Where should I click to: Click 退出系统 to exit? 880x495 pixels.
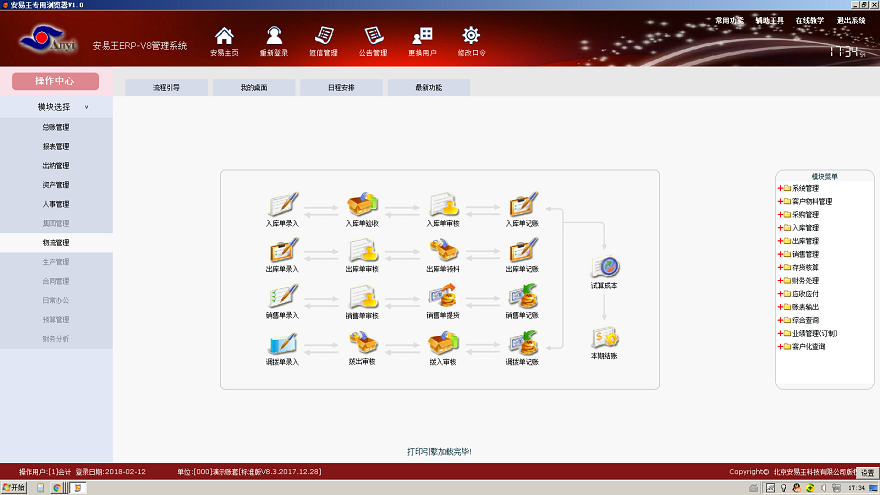[x=851, y=20]
